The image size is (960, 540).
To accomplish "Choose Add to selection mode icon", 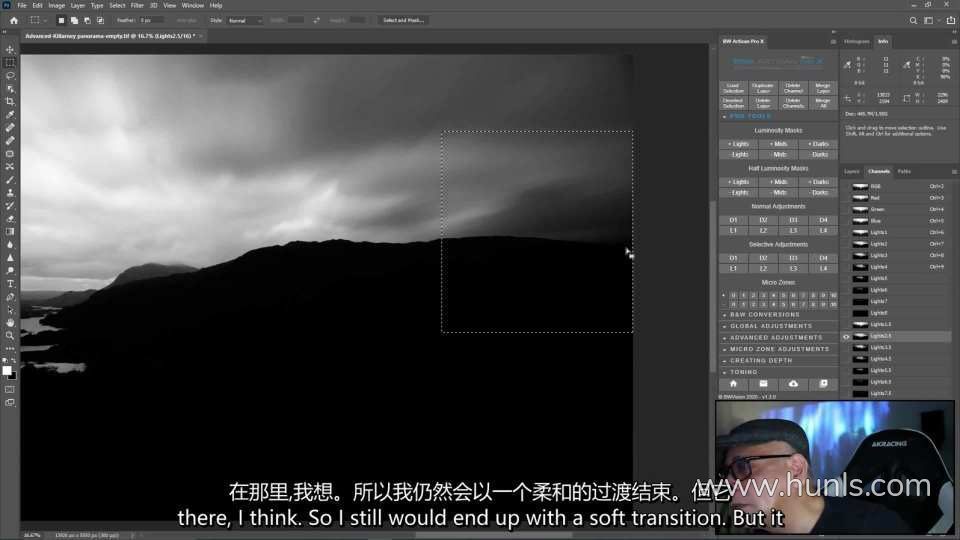I will (x=74, y=20).
